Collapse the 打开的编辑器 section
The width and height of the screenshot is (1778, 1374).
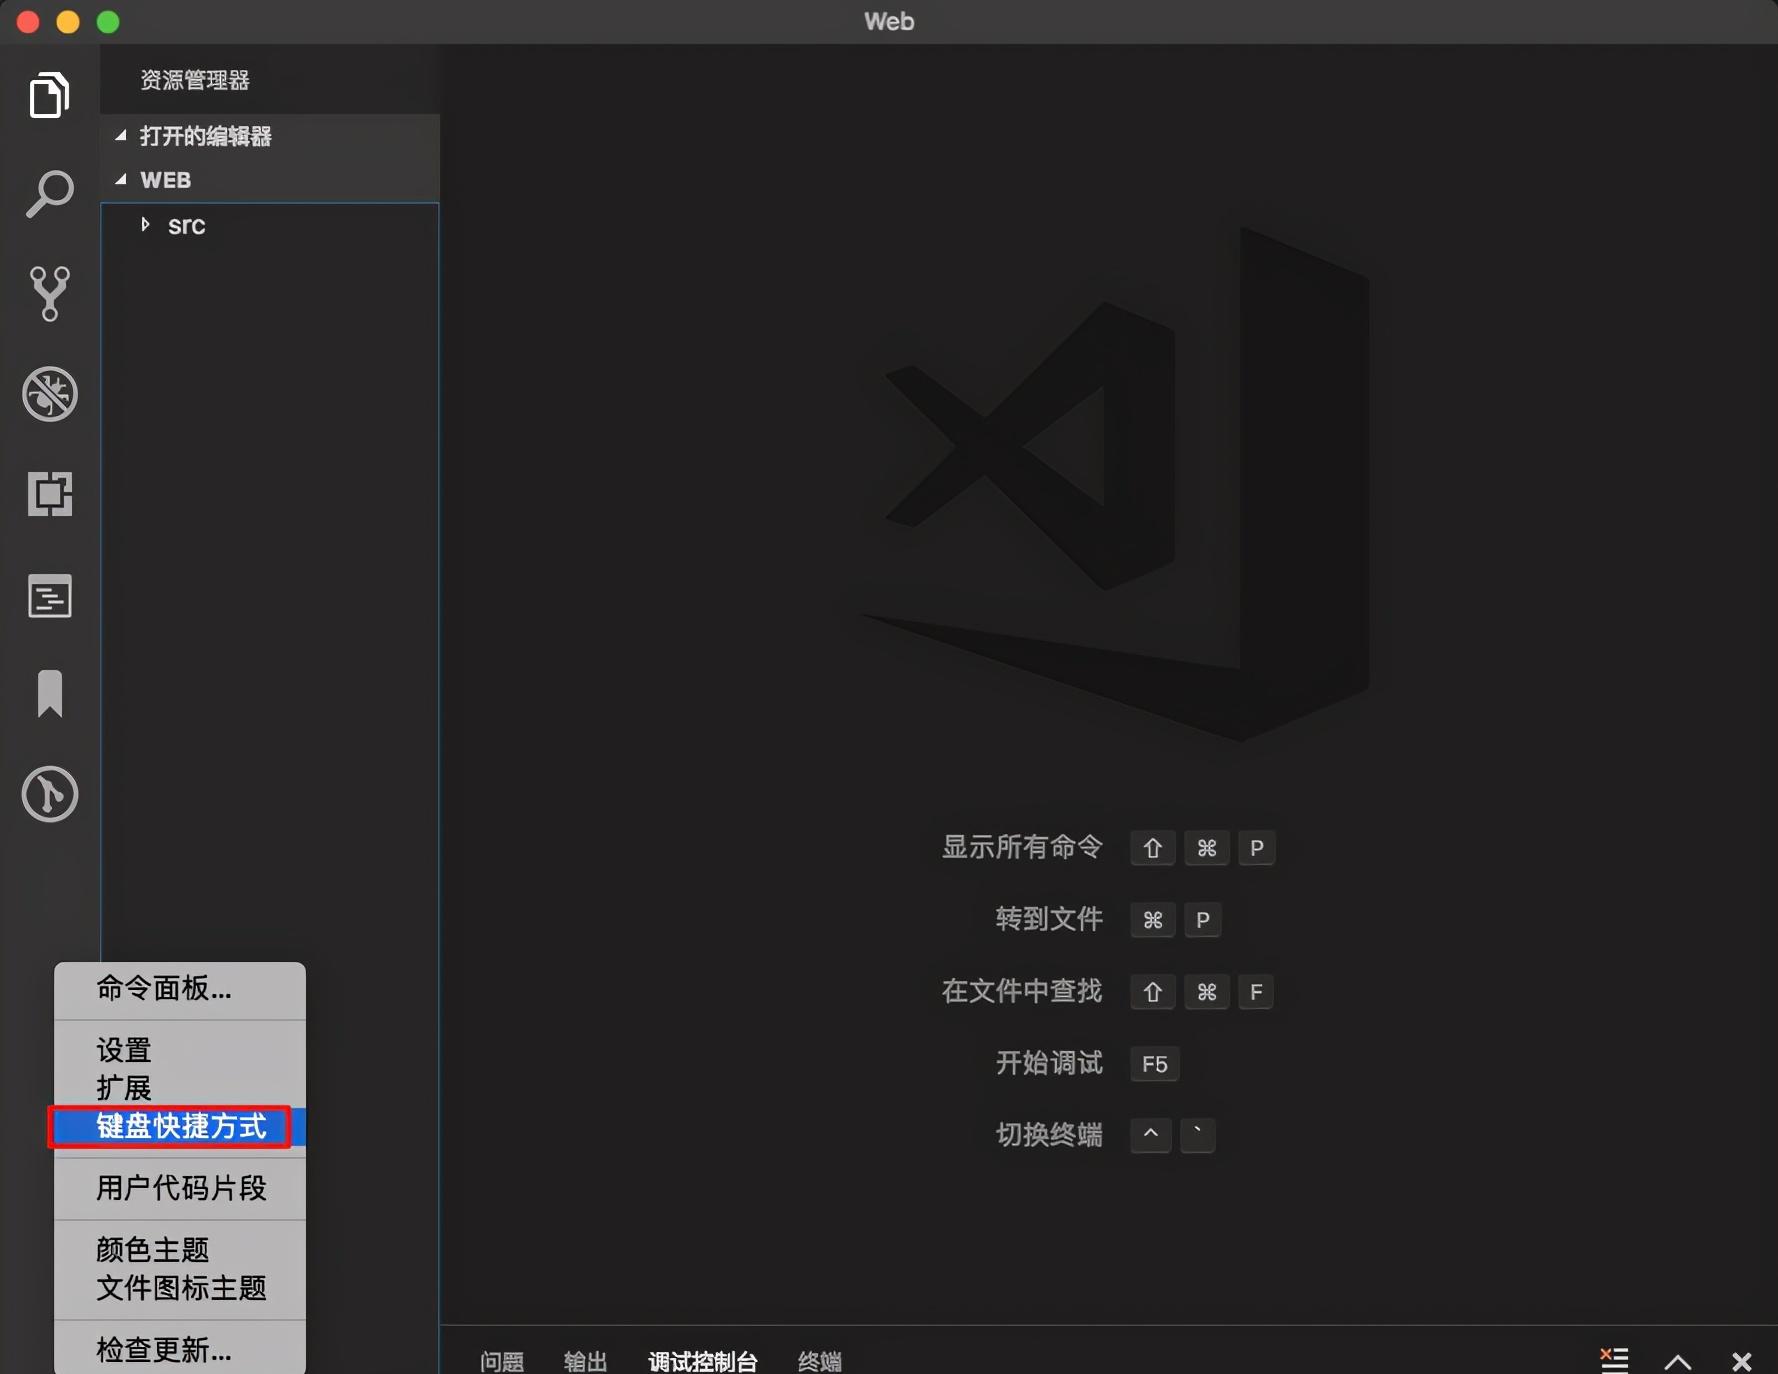tap(121, 135)
